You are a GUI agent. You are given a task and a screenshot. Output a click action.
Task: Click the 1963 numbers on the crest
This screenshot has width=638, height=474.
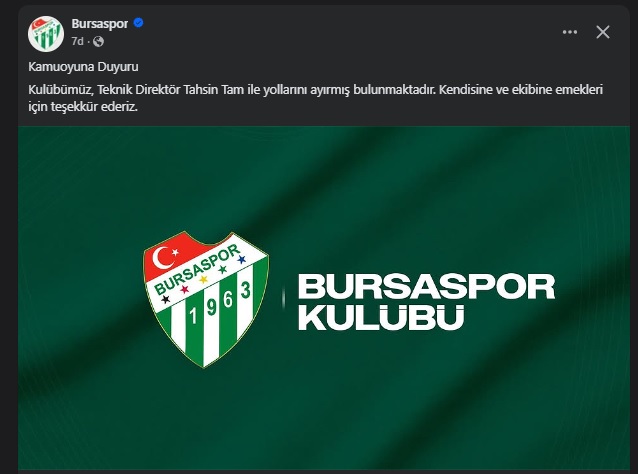pos(219,303)
